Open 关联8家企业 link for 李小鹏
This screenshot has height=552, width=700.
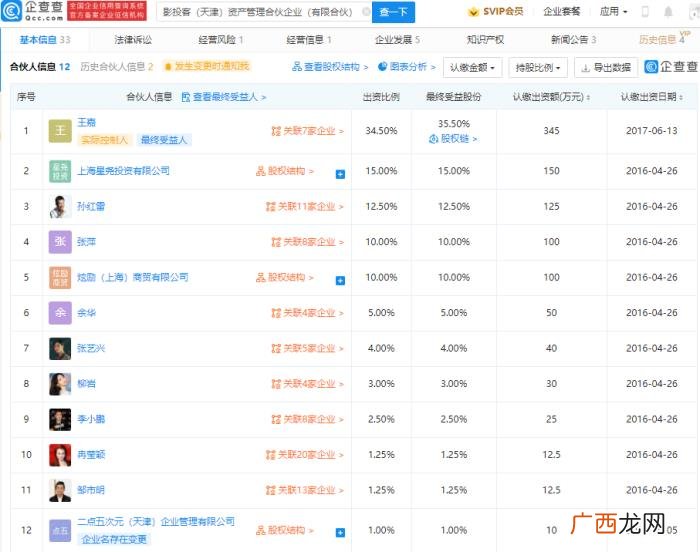tap(308, 419)
